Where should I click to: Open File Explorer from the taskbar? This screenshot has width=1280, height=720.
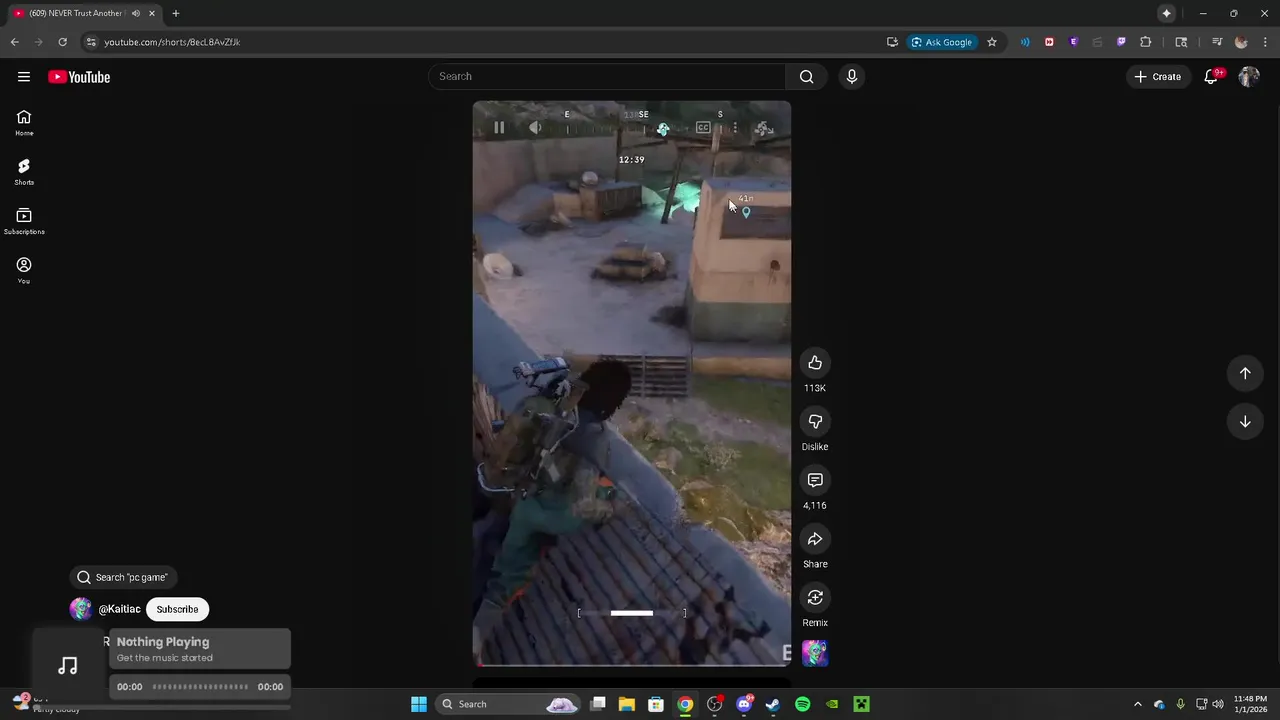[627, 704]
